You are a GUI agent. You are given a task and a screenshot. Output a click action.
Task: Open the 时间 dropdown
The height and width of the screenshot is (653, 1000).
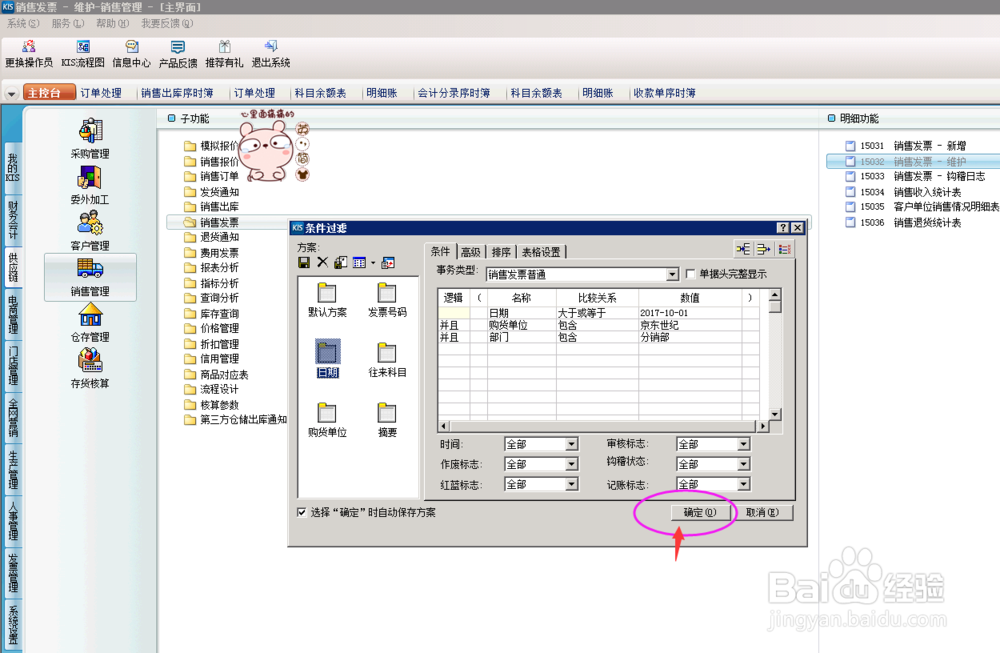click(x=571, y=444)
